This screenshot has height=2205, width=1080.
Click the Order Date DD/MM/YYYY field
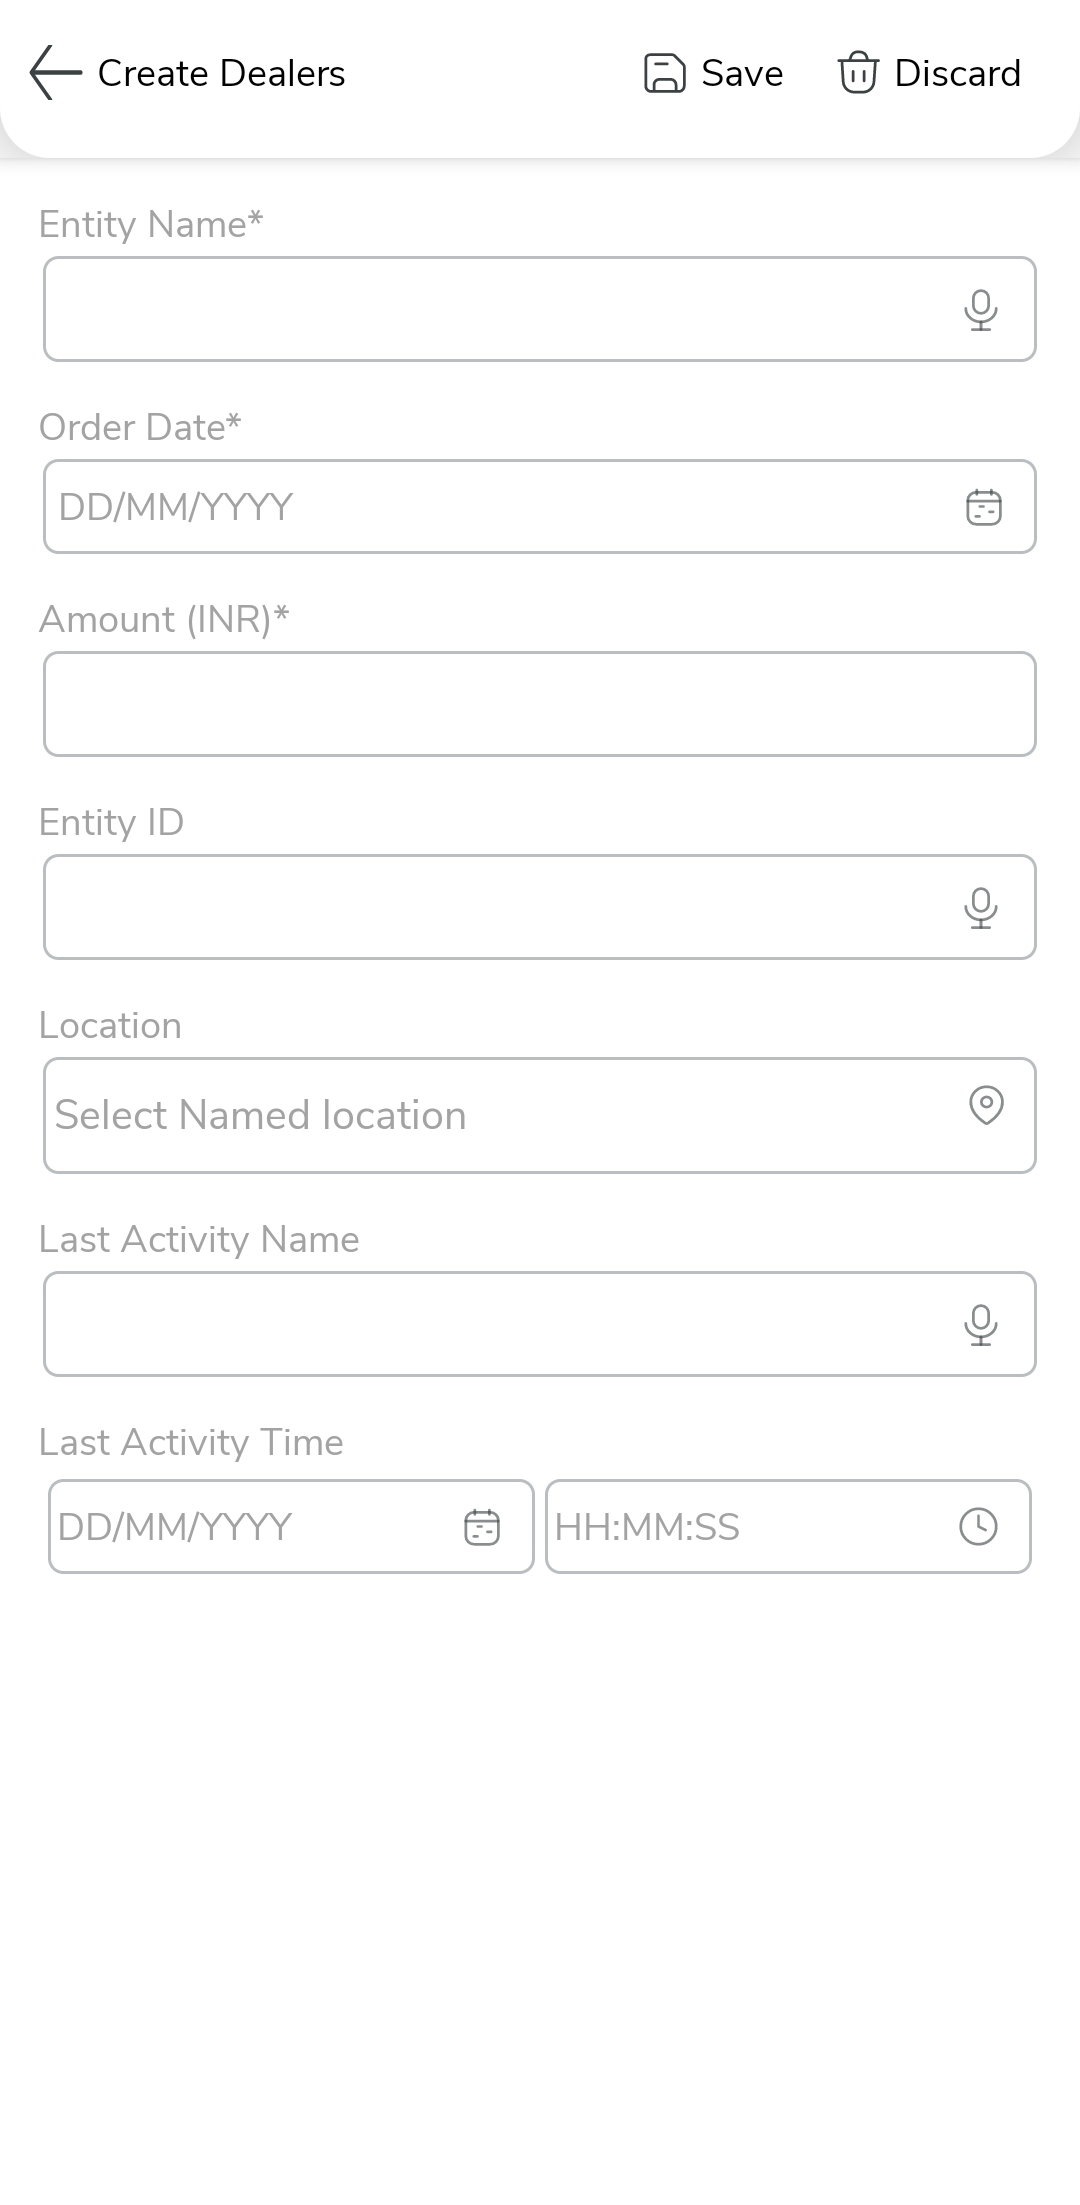tap(490, 507)
